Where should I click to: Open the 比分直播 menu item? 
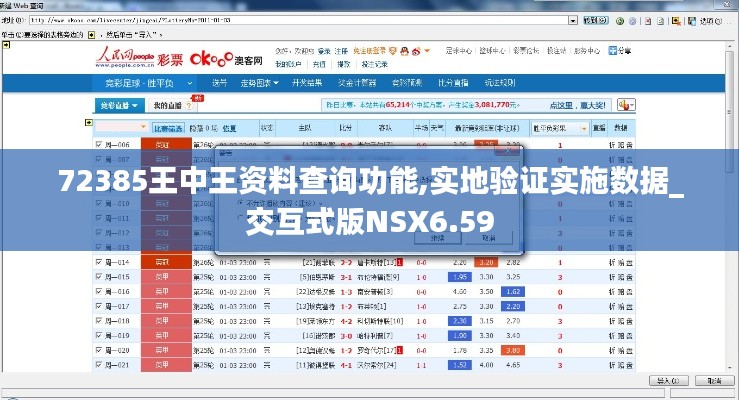click(453, 83)
